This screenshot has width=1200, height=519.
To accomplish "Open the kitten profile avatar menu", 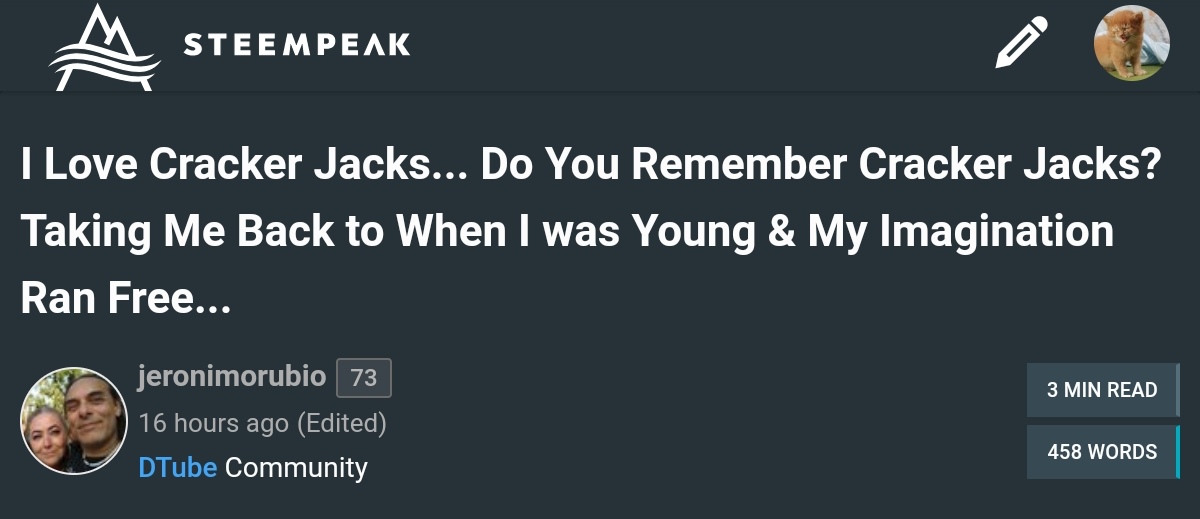I will pyautogui.click(x=1131, y=43).
